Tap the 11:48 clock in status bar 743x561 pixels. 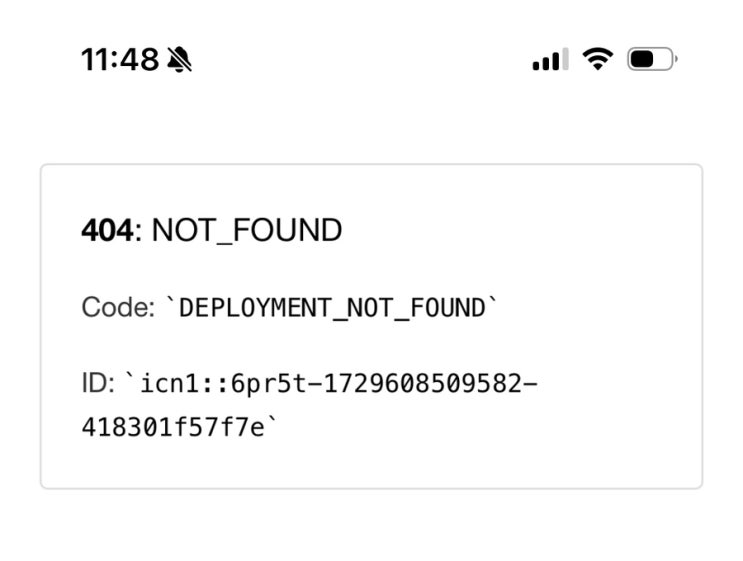point(120,60)
